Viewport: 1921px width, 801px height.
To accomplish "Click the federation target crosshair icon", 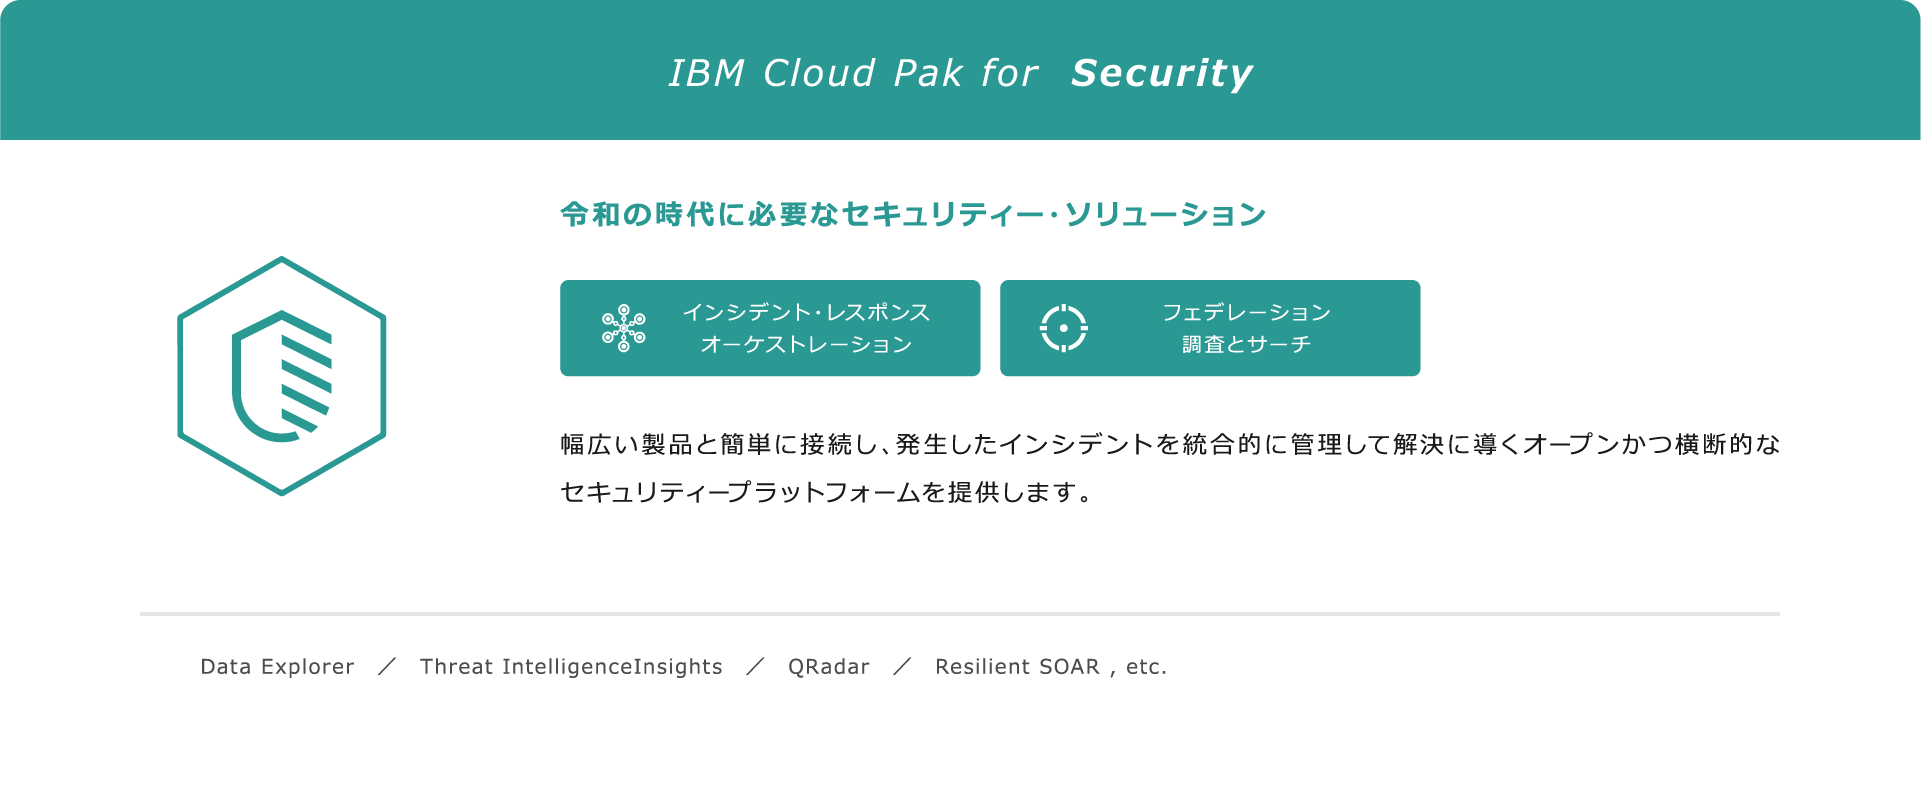I will pyautogui.click(x=1064, y=328).
